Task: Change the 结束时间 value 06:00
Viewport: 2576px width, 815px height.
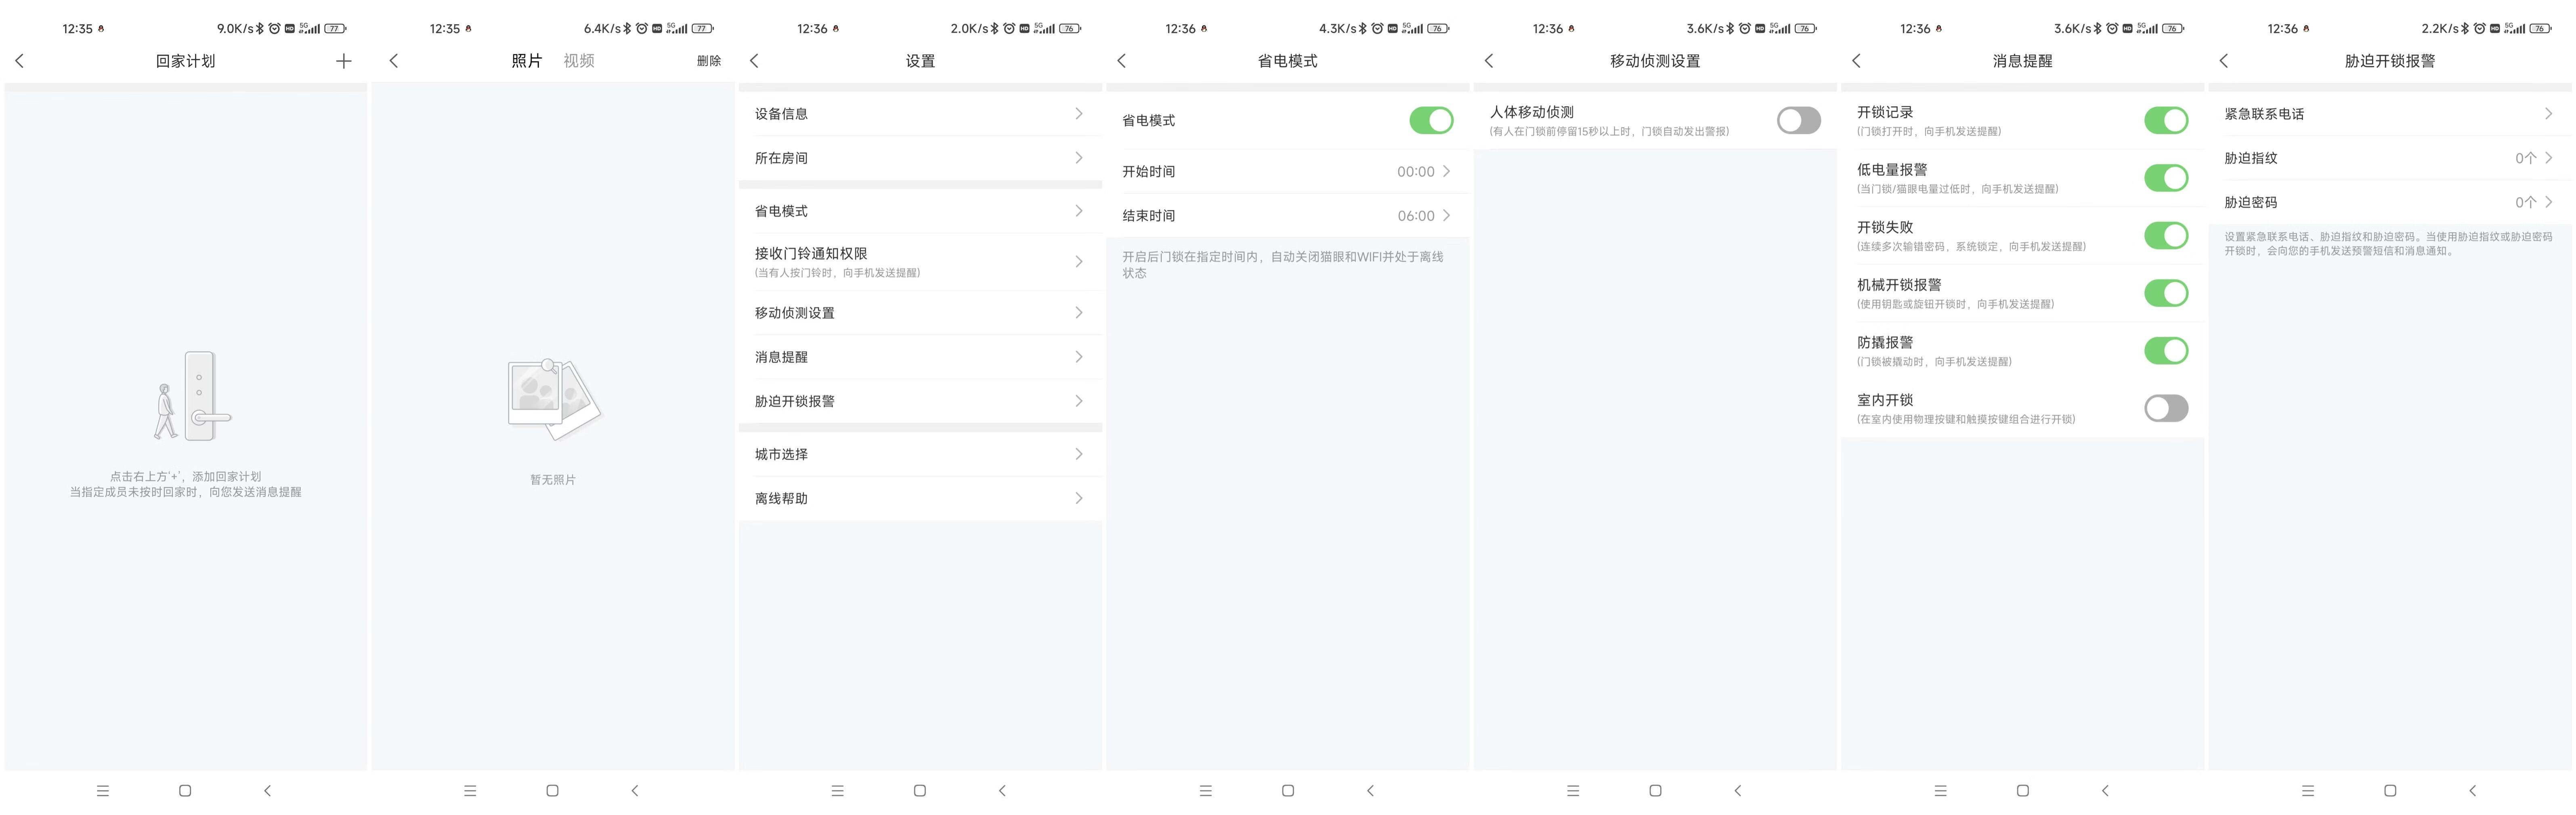Action: [x=1416, y=216]
